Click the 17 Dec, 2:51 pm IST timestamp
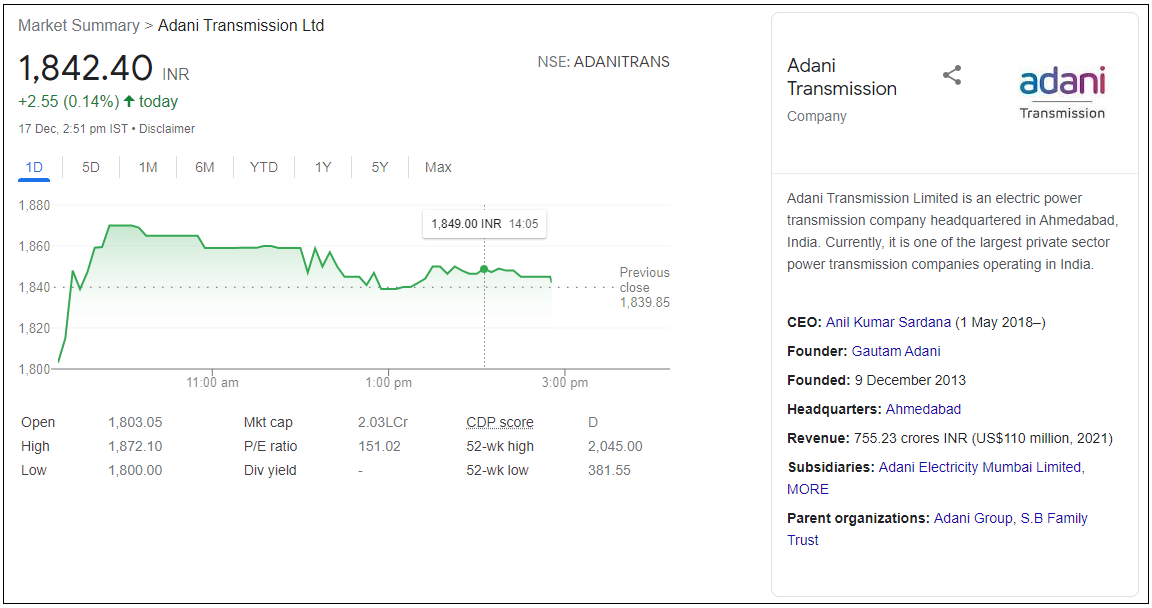The height and width of the screenshot is (608, 1152). coord(73,129)
